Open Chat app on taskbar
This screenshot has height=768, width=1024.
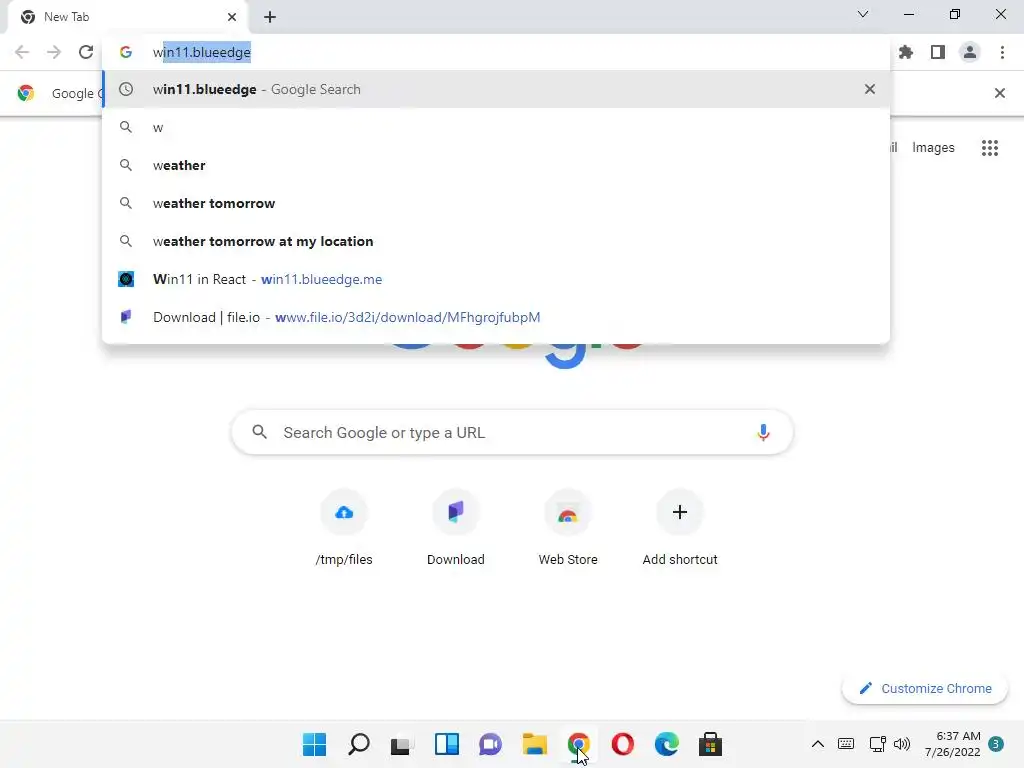point(490,744)
